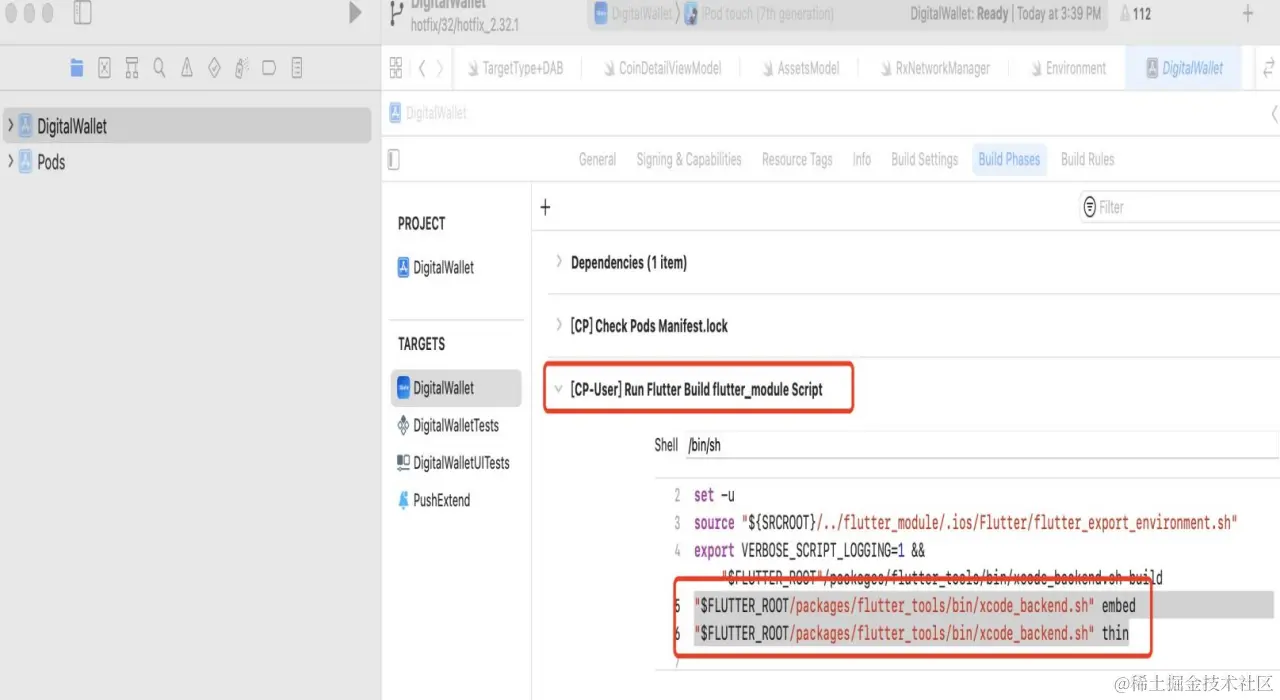Image resolution: width=1280 pixels, height=700 pixels.
Task: Add a new editor tab with plus
Action: tap(1247, 14)
